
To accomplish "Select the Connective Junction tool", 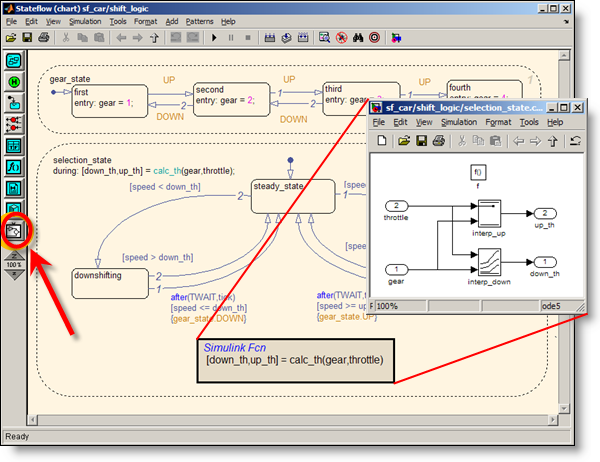I will tap(15, 123).
